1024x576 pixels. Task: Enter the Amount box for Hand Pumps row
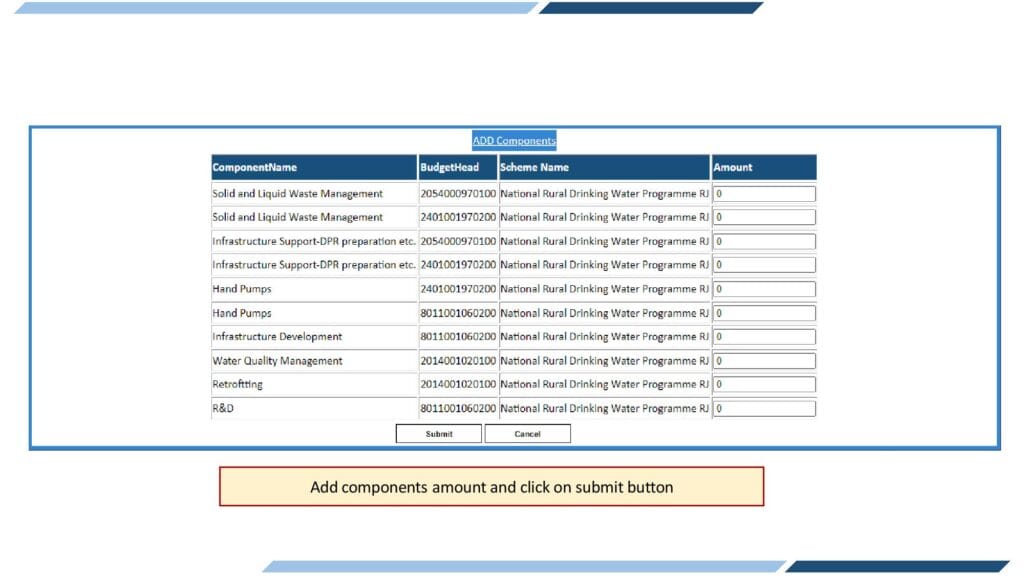tap(763, 289)
